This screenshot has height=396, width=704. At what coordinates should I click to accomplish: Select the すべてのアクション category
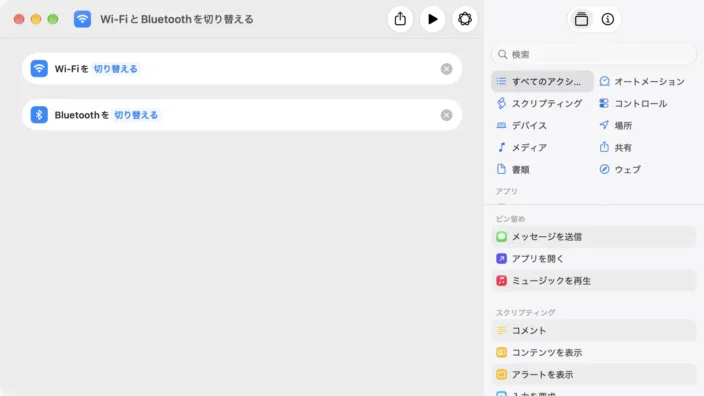[x=542, y=81]
